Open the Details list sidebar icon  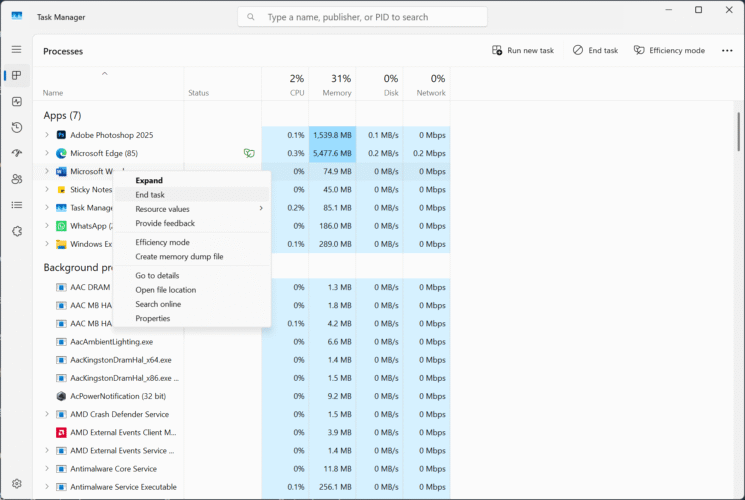[x=16, y=205]
